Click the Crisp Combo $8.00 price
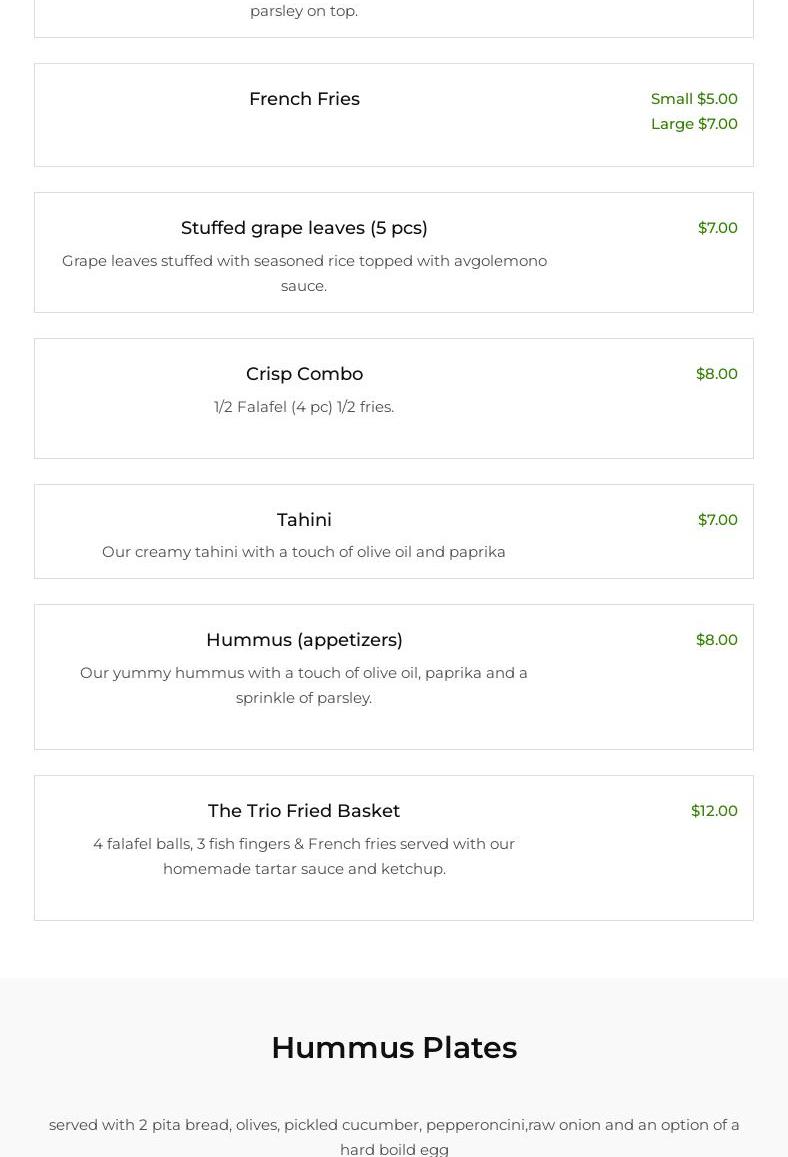788x1157 pixels. tap(716, 373)
